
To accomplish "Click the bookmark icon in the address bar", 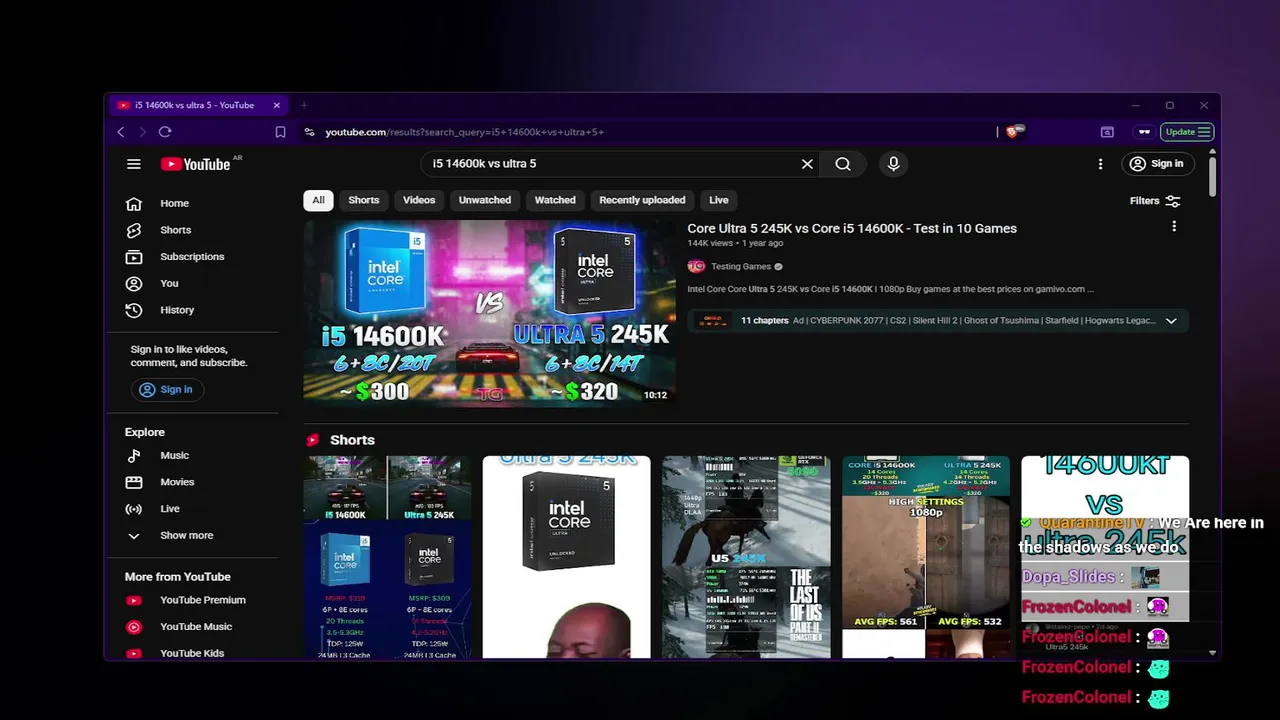I will pos(280,132).
